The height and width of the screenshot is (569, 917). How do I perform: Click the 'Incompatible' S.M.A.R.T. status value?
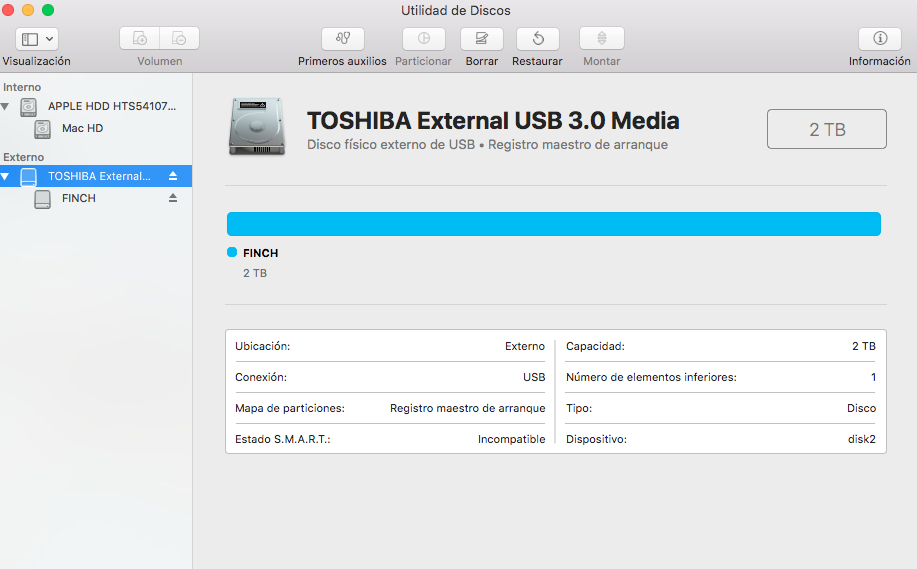tap(511, 439)
